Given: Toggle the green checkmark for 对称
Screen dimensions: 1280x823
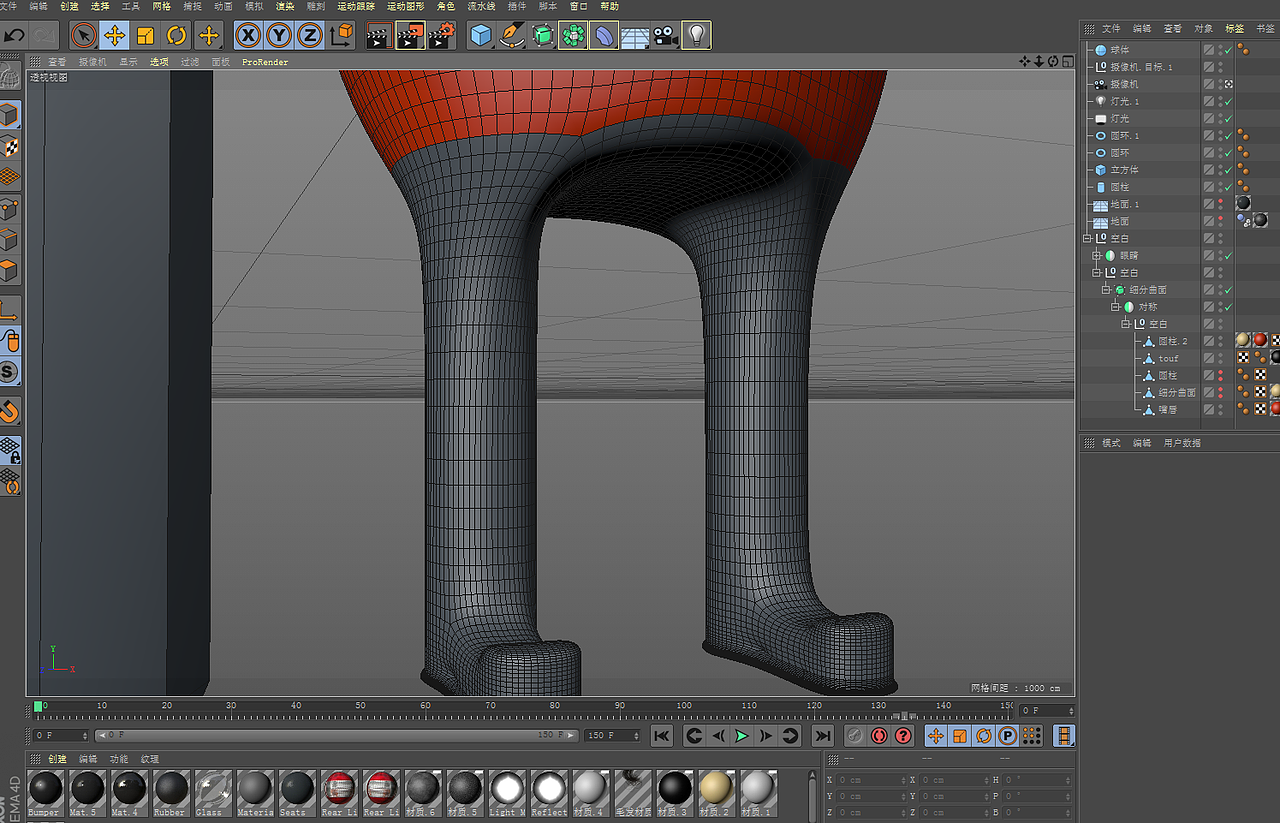Looking at the screenshot, I should click(1228, 307).
